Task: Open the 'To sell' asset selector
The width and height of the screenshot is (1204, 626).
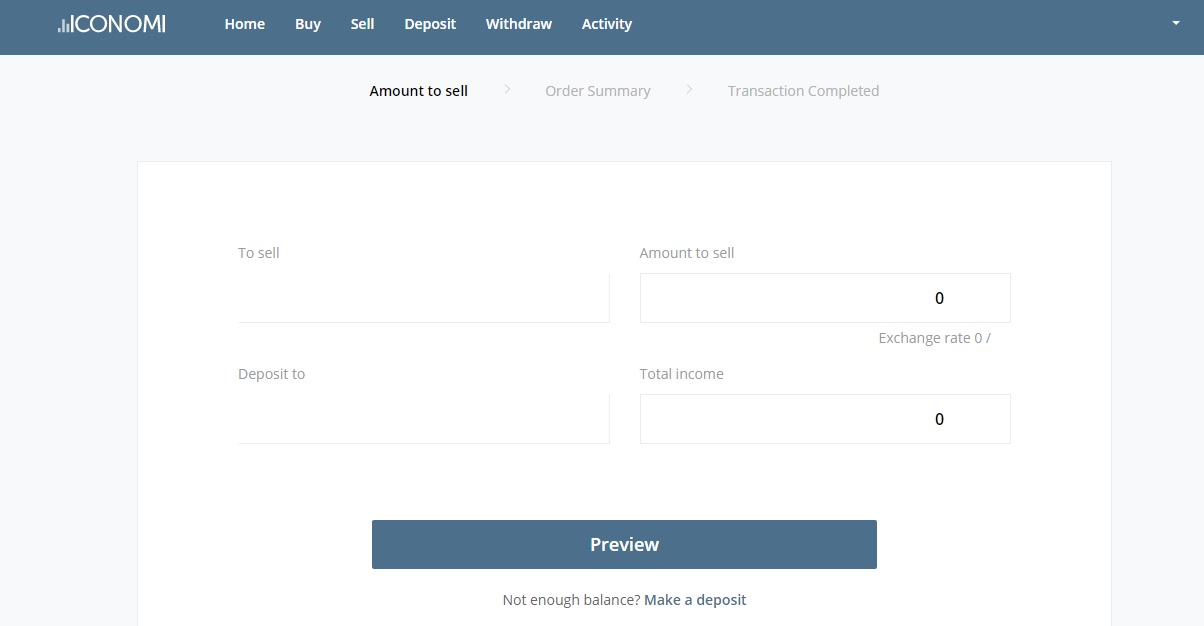Action: pos(424,298)
